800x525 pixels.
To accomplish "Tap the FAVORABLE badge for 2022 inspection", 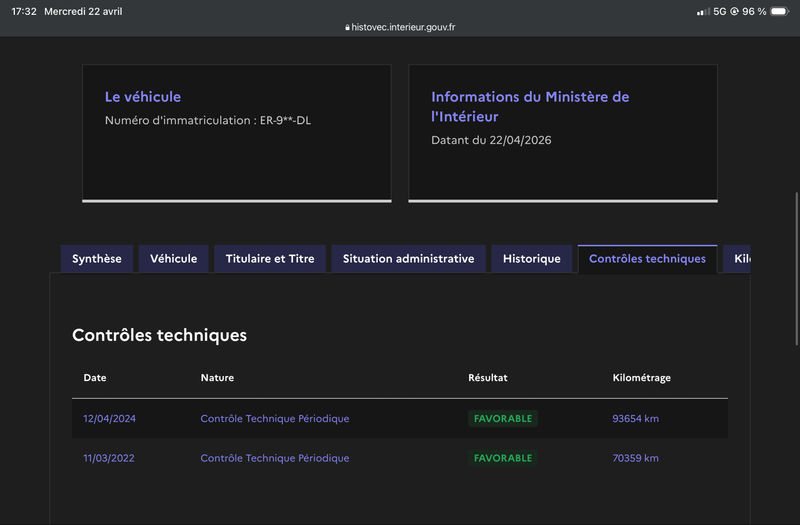I will [503, 458].
